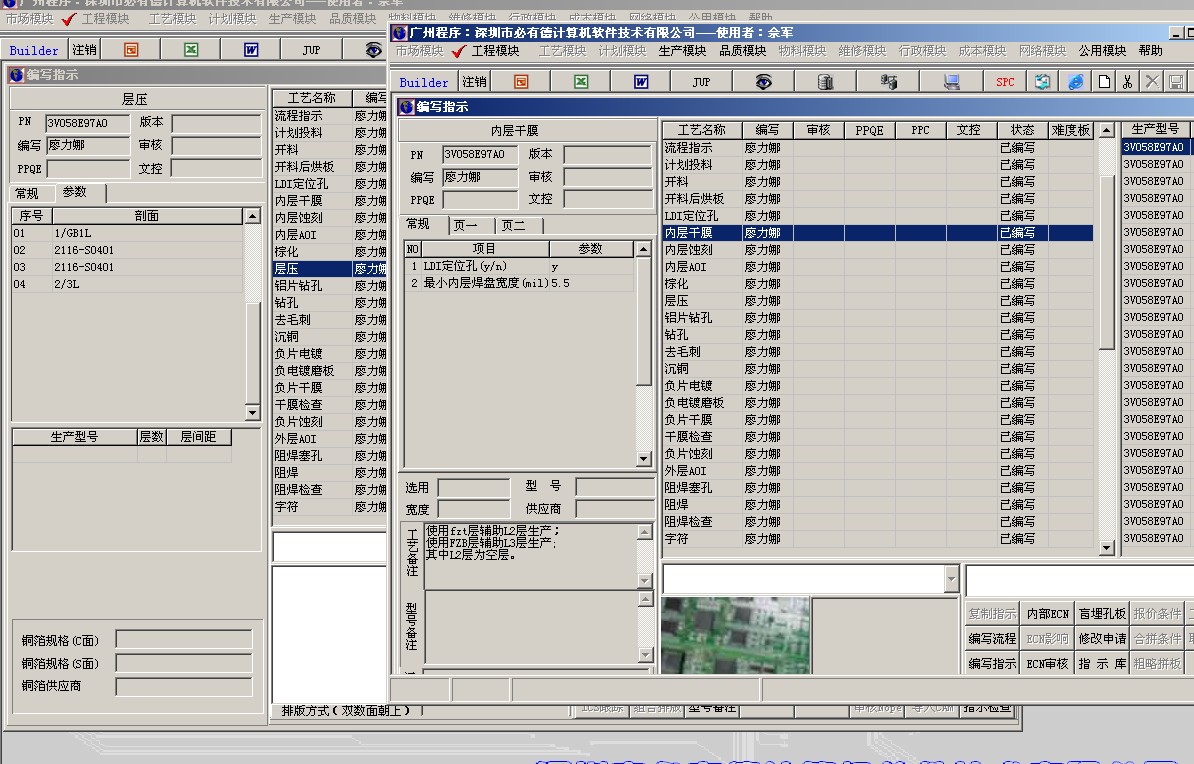Image resolution: width=1194 pixels, height=764 pixels.
Task: Click the 修改申请 button
Action: 1102,638
